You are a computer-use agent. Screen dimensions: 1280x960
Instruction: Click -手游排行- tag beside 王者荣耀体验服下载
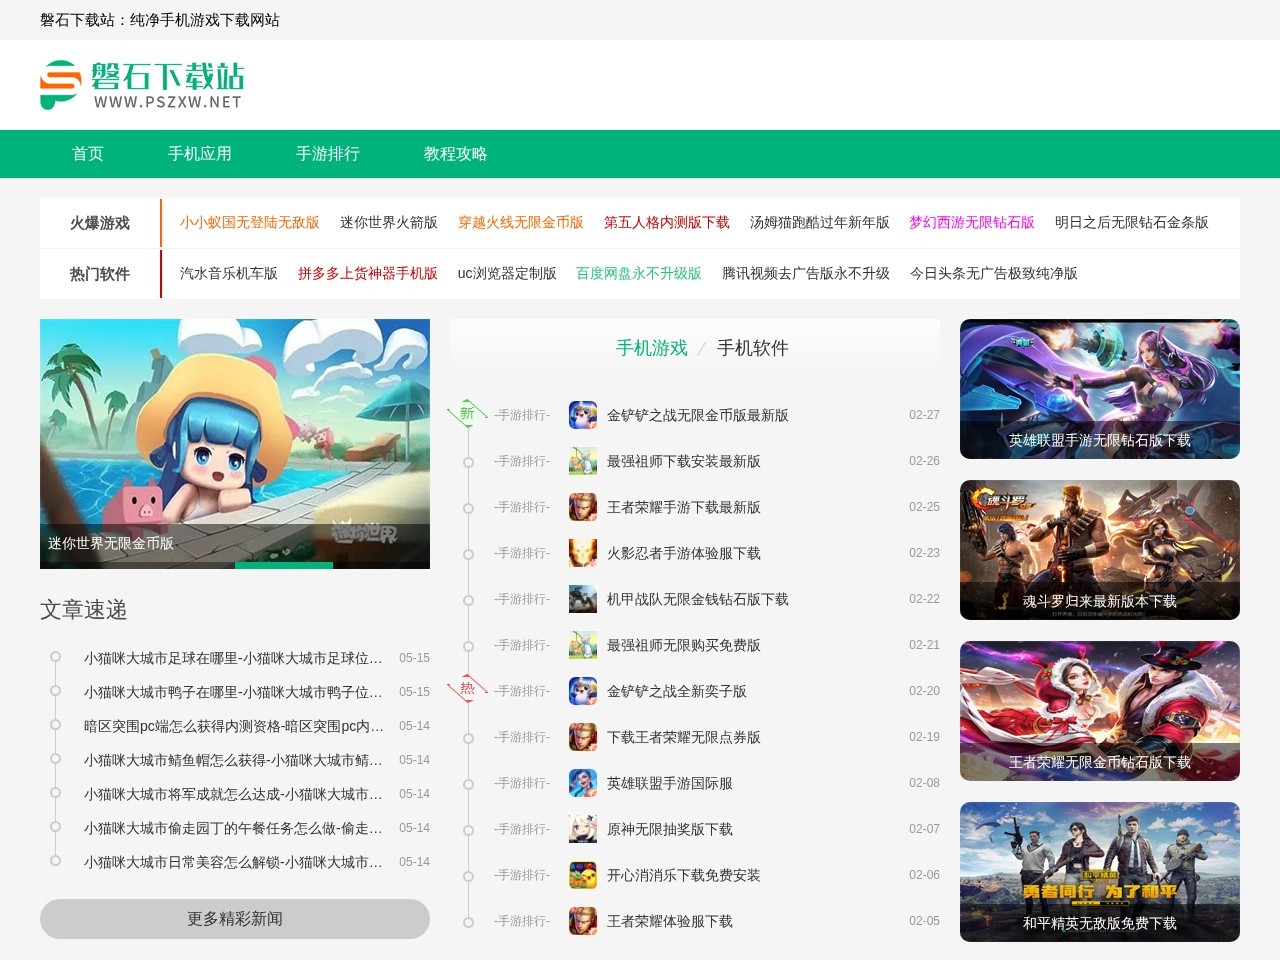click(522, 921)
